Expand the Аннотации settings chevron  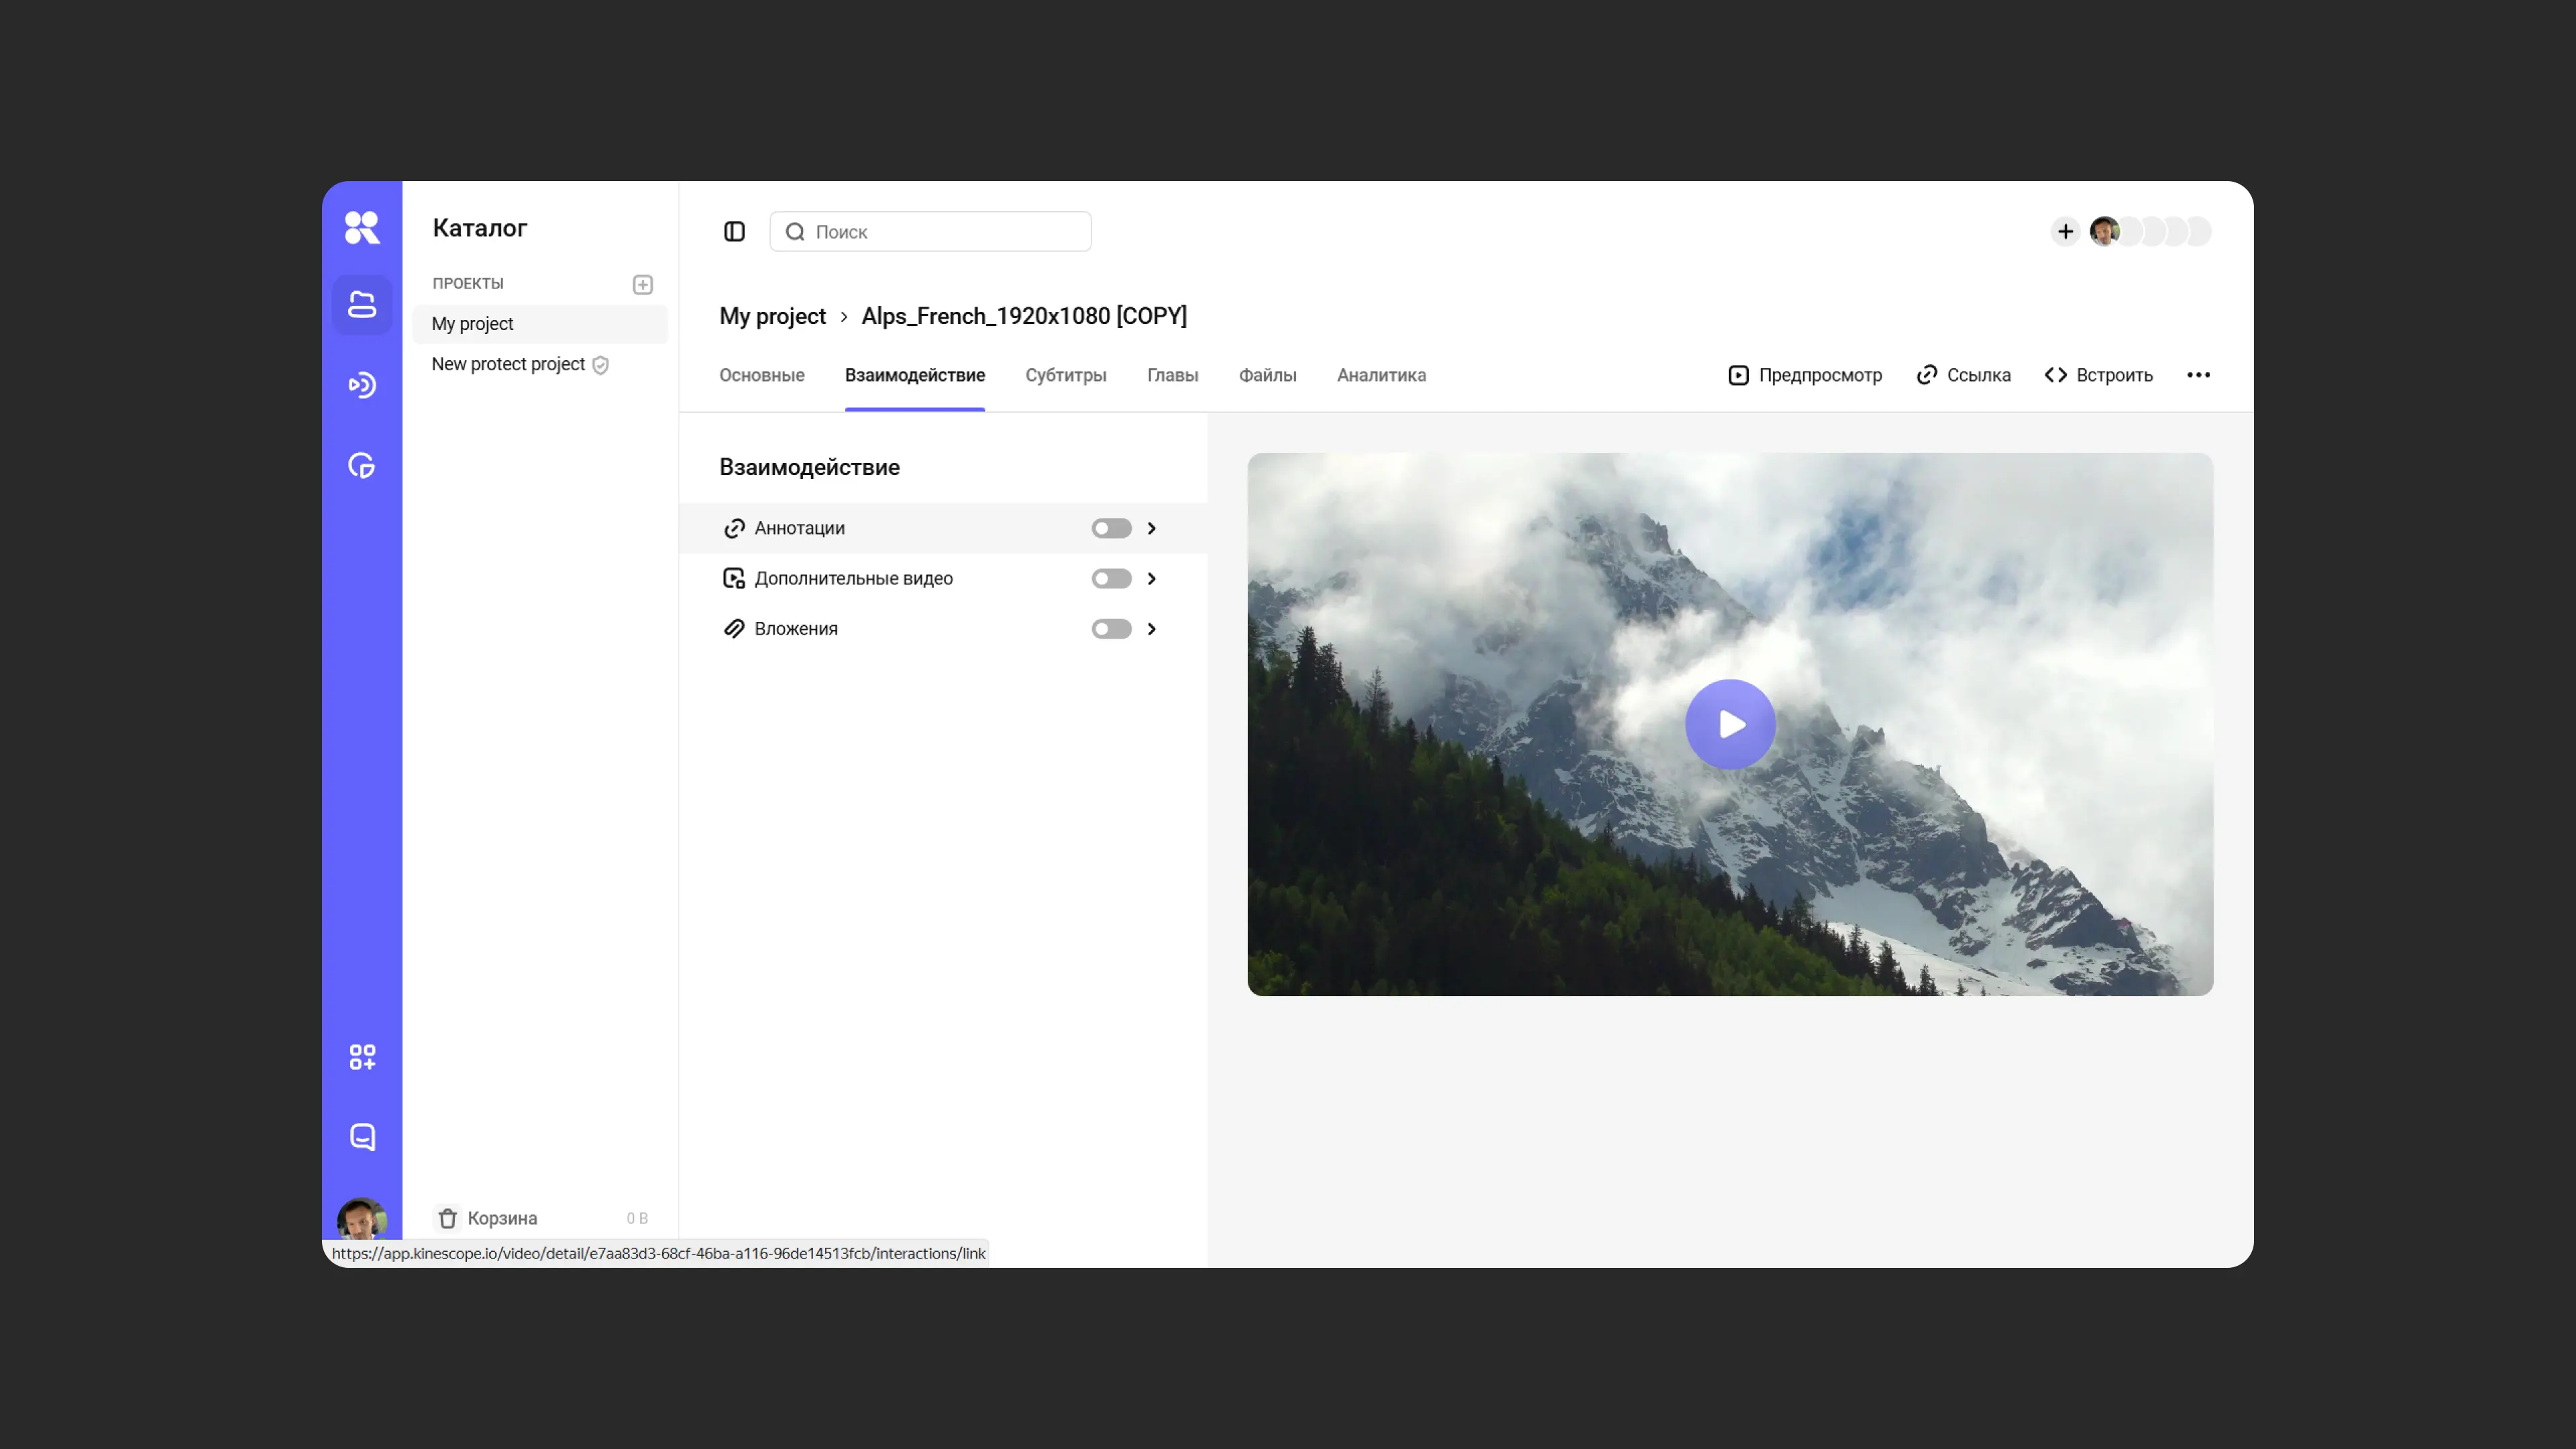point(1152,528)
